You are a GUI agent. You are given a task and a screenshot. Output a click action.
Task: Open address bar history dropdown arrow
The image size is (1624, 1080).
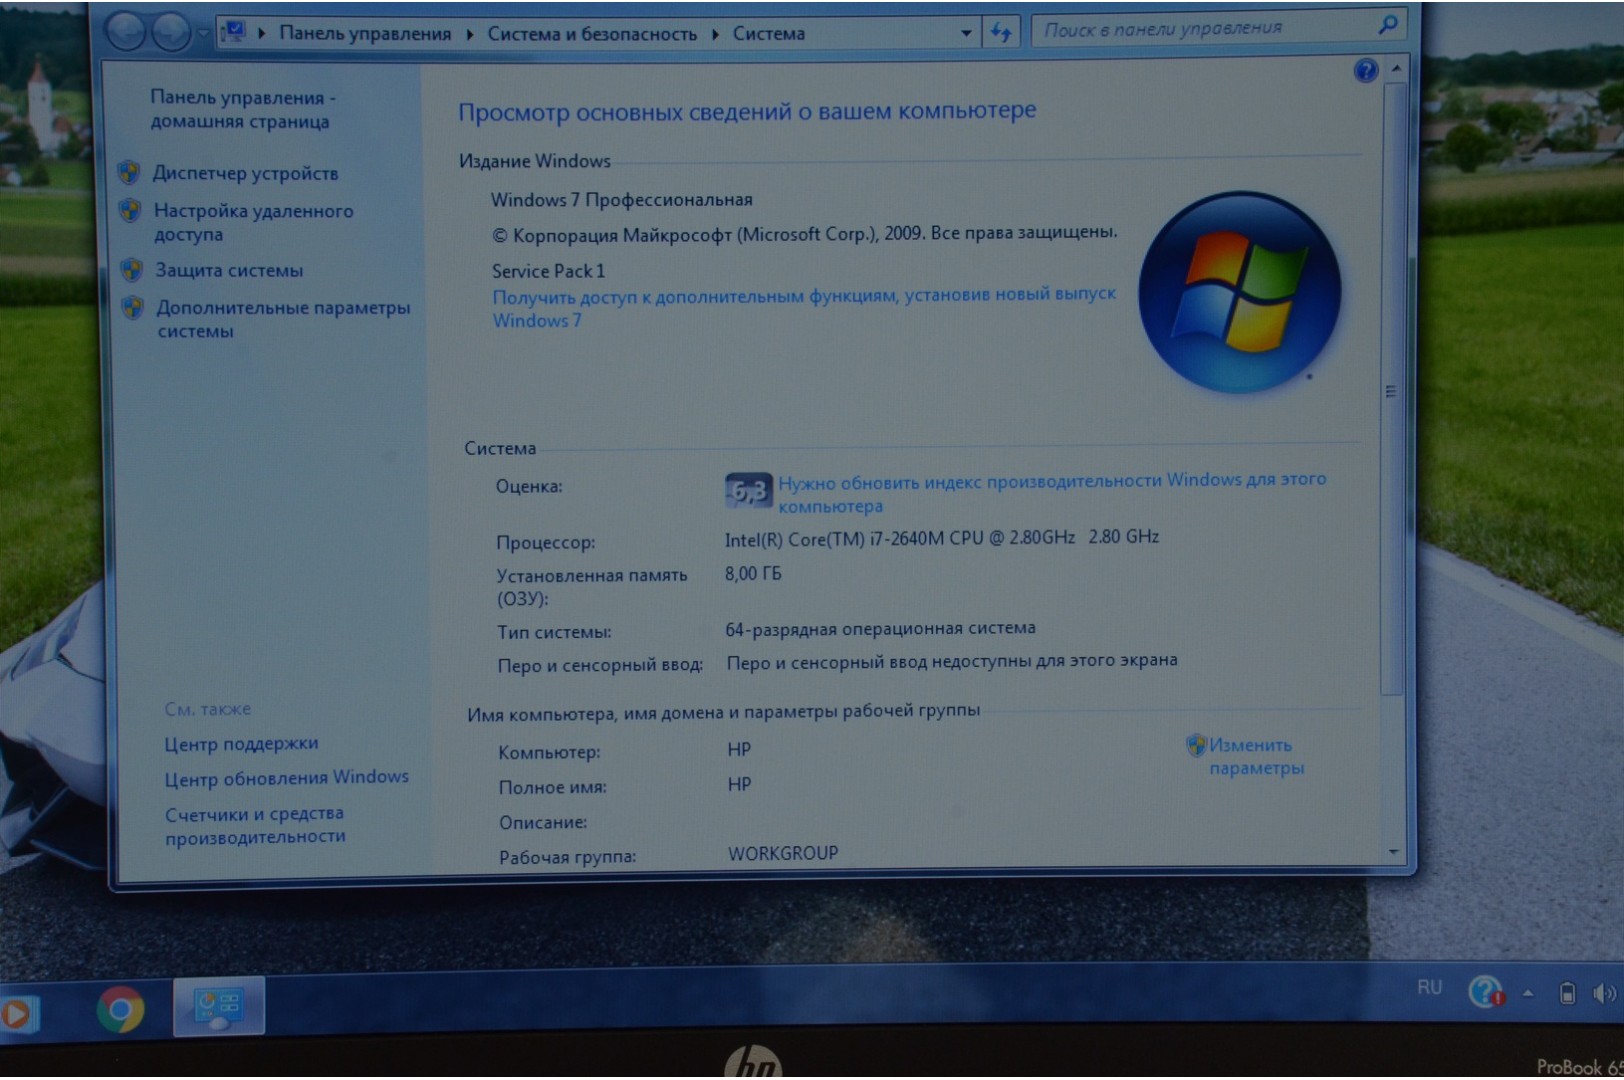point(966,33)
